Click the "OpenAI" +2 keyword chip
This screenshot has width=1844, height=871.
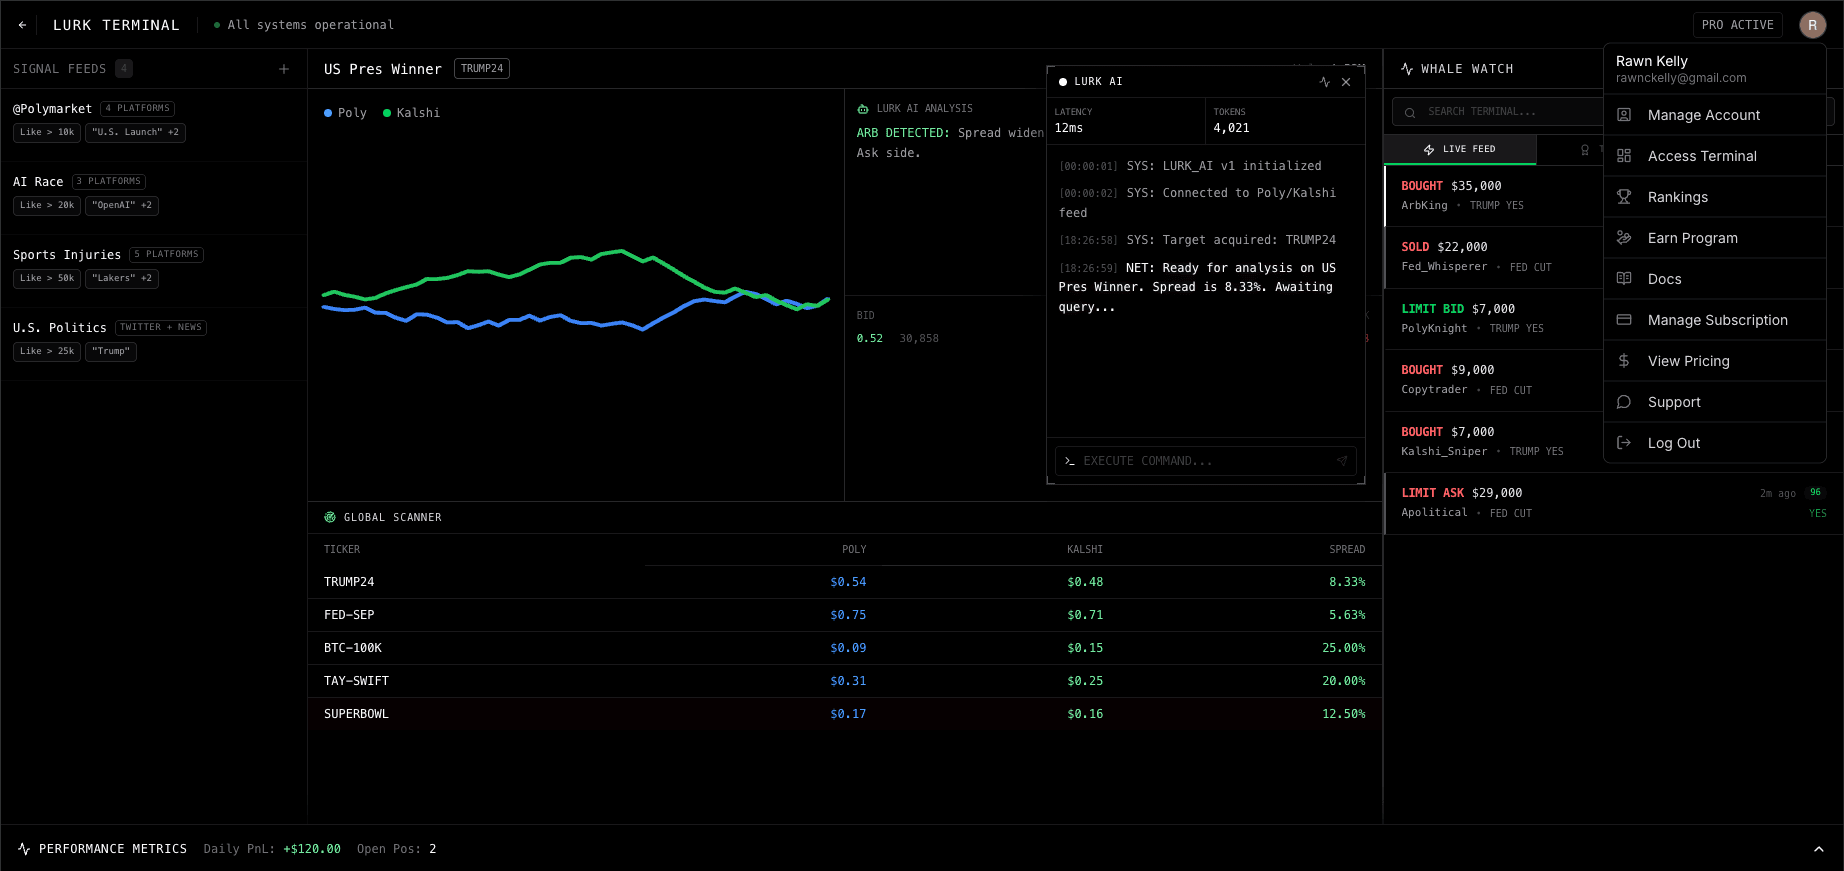pos(122,205)
